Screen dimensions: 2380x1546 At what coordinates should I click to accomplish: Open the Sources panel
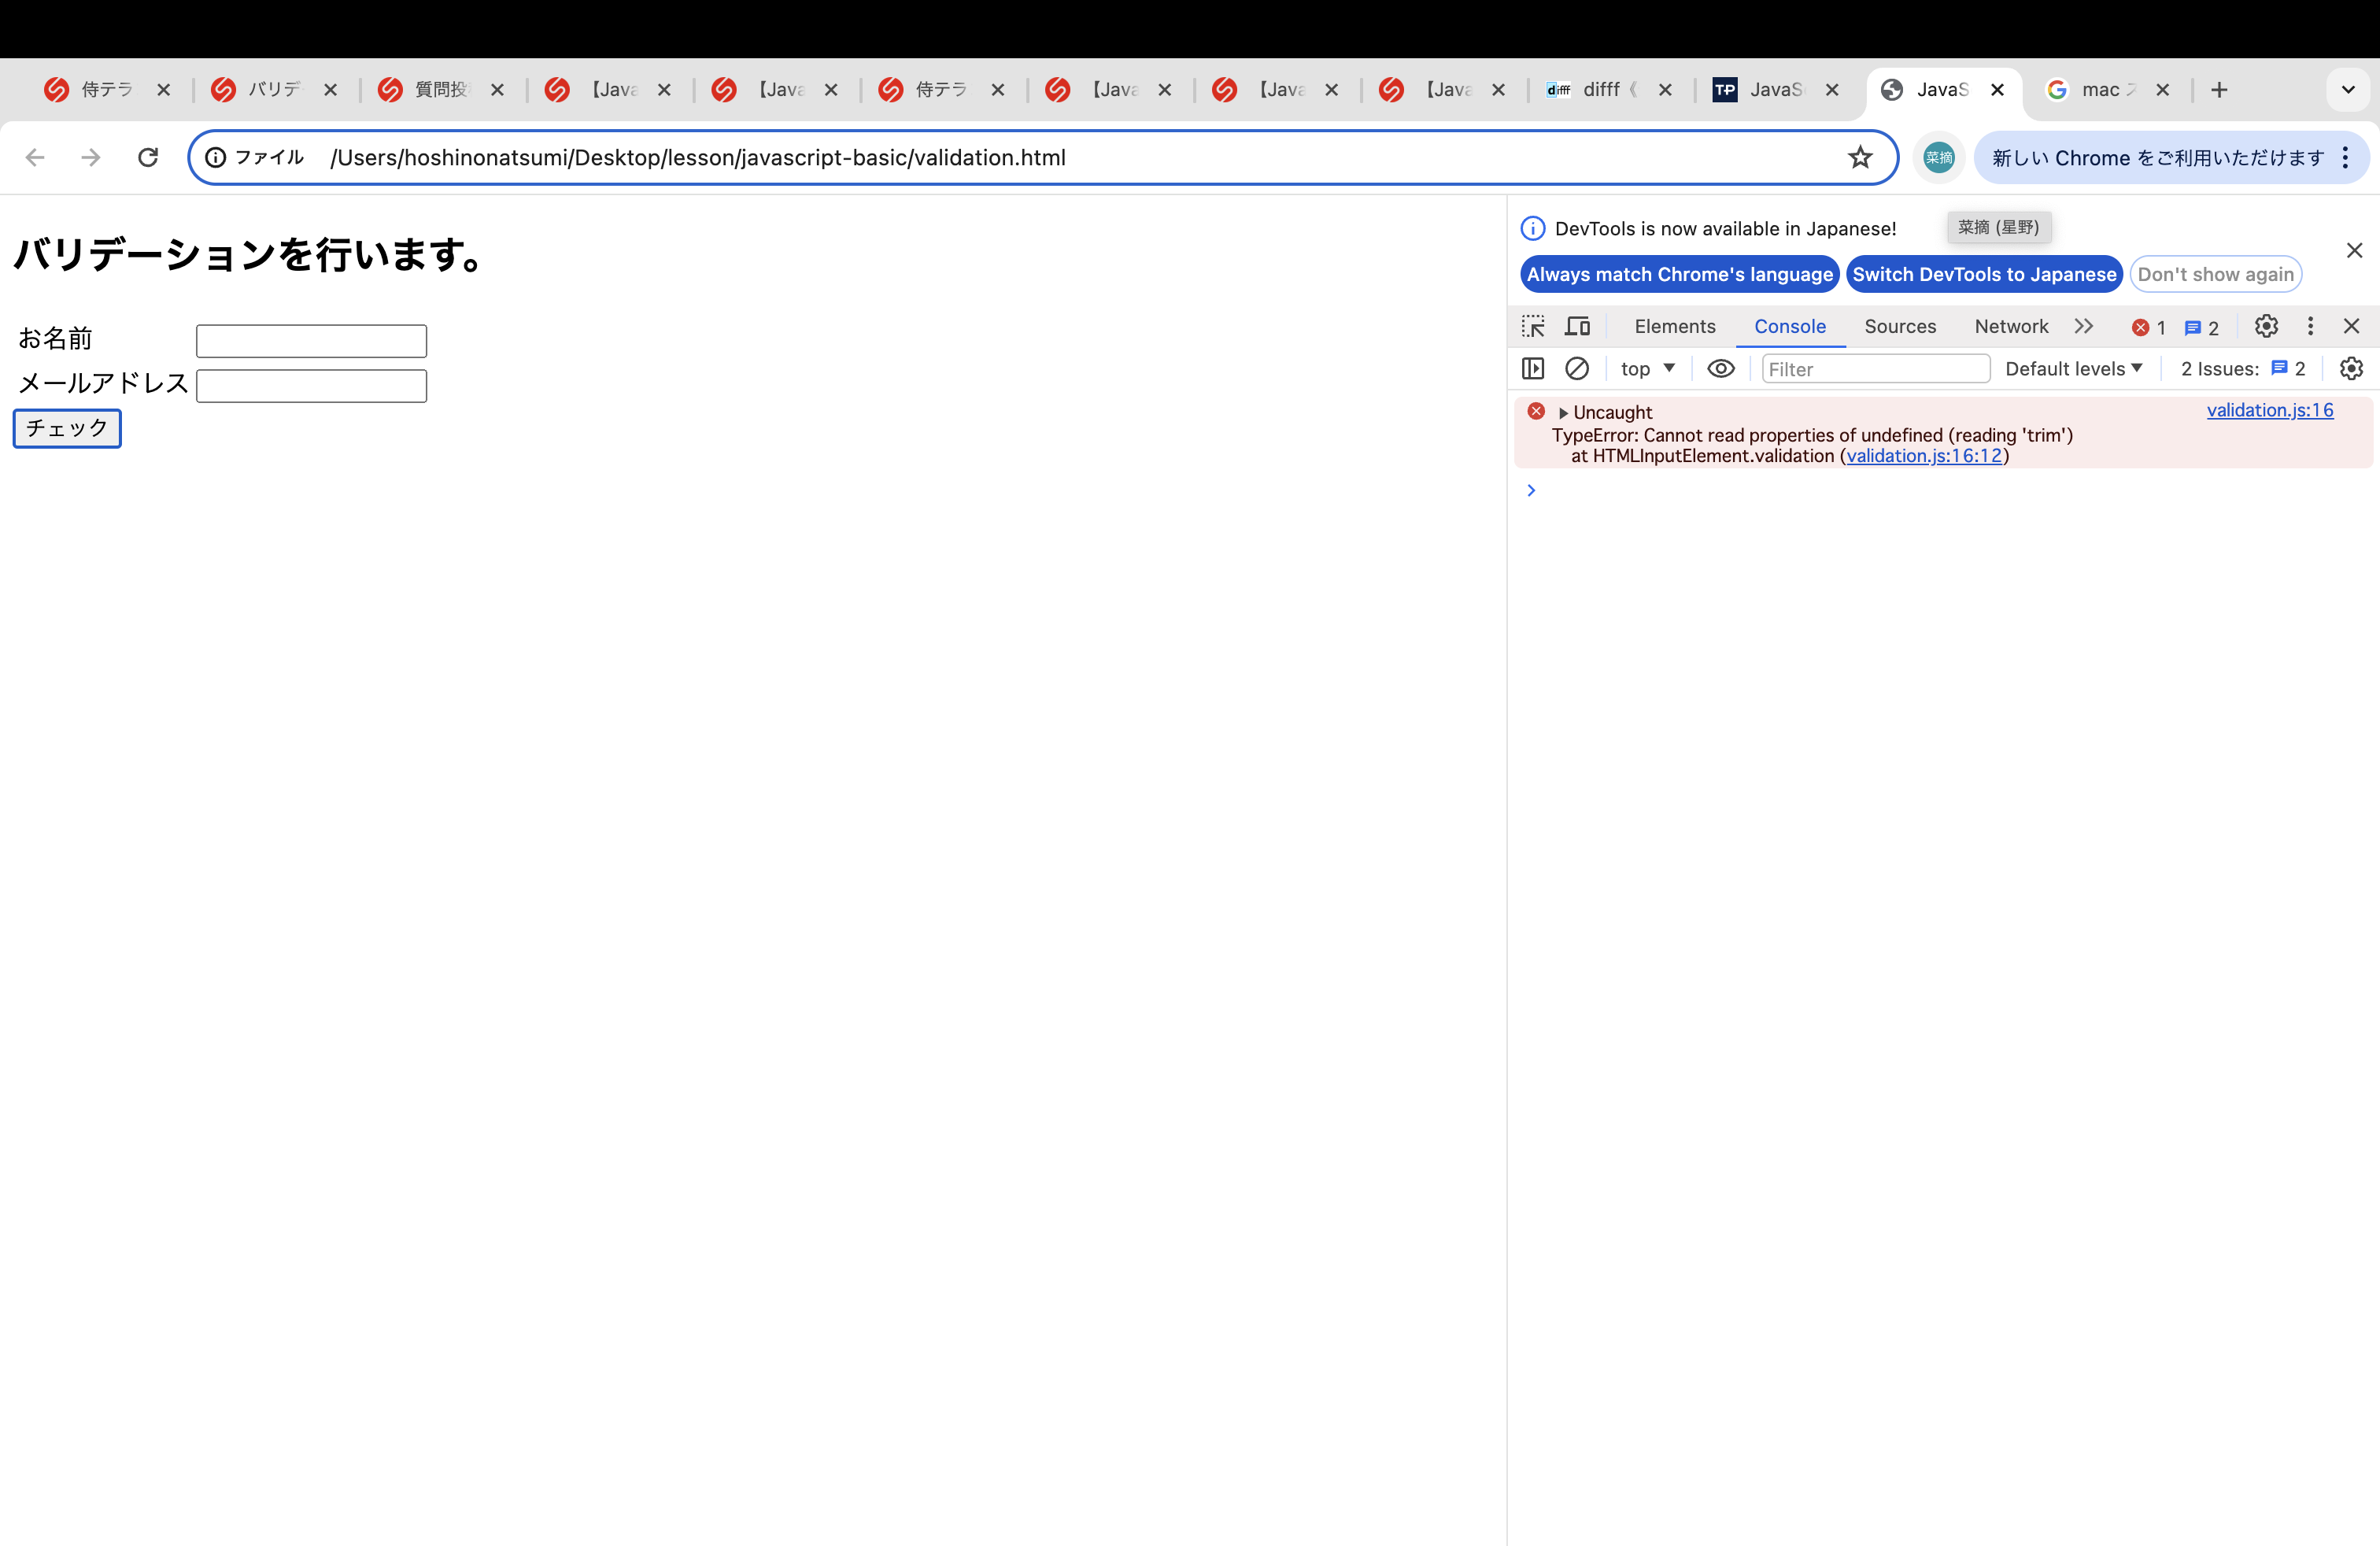tap(1901, 326)
